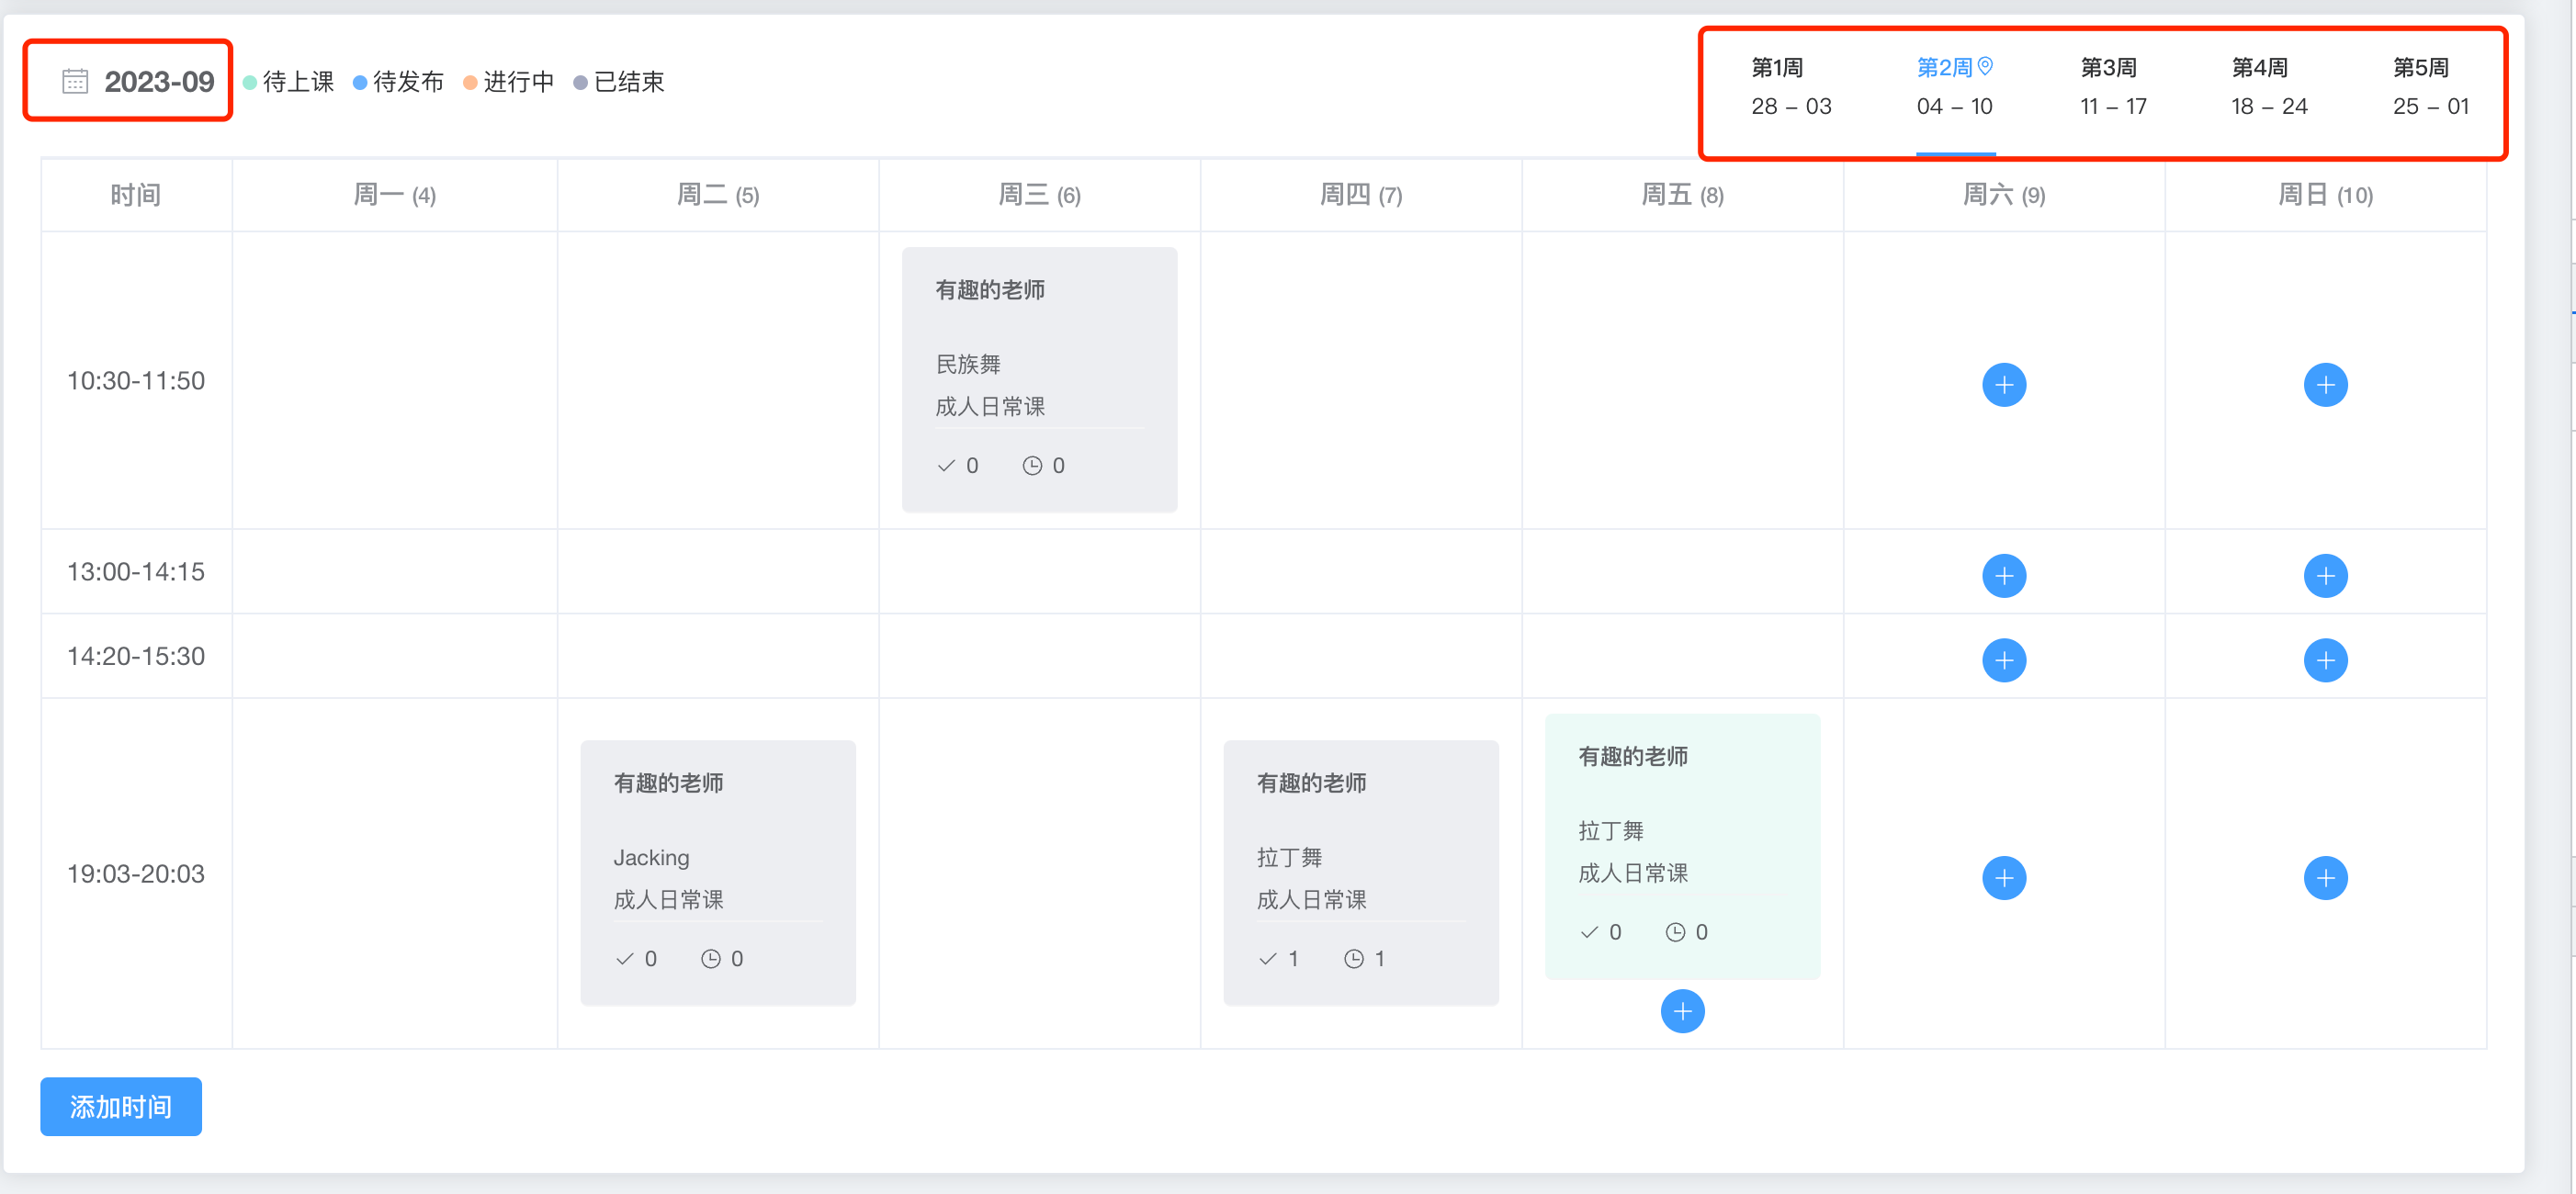
Task: Click the plus icon for Saturday 19:03-20:03
Action: 2003,878
